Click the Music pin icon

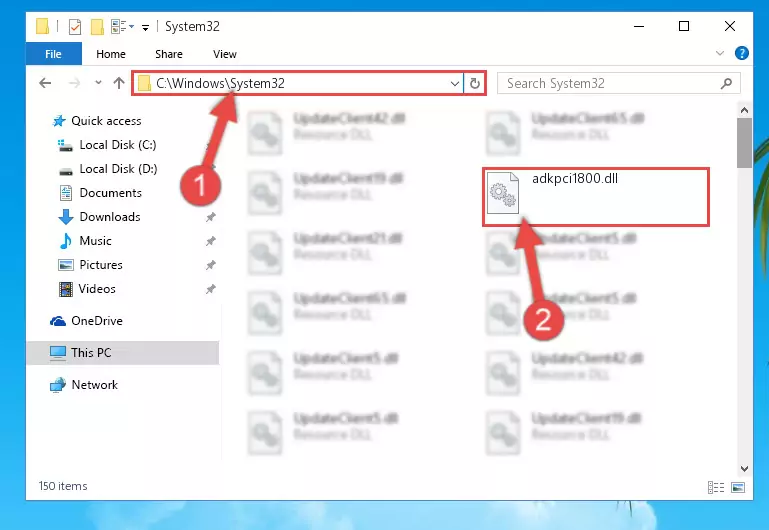coord(210,241)
